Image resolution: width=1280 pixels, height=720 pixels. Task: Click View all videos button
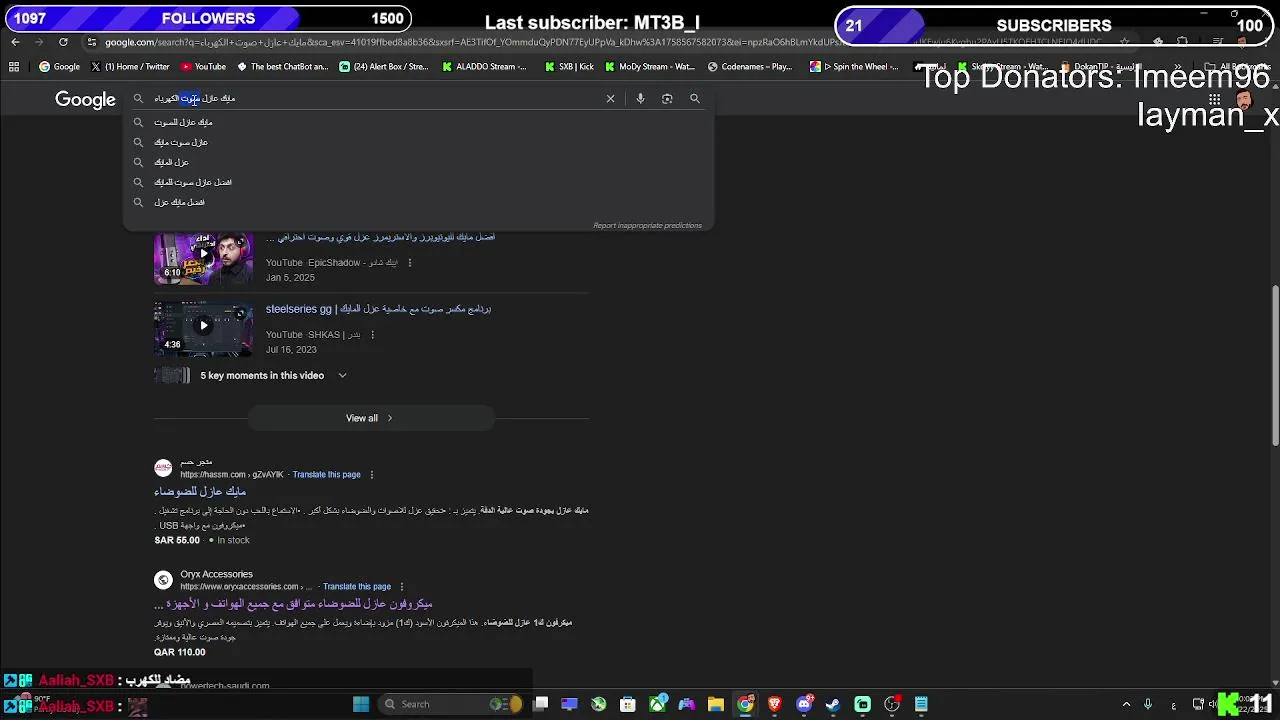370,418
